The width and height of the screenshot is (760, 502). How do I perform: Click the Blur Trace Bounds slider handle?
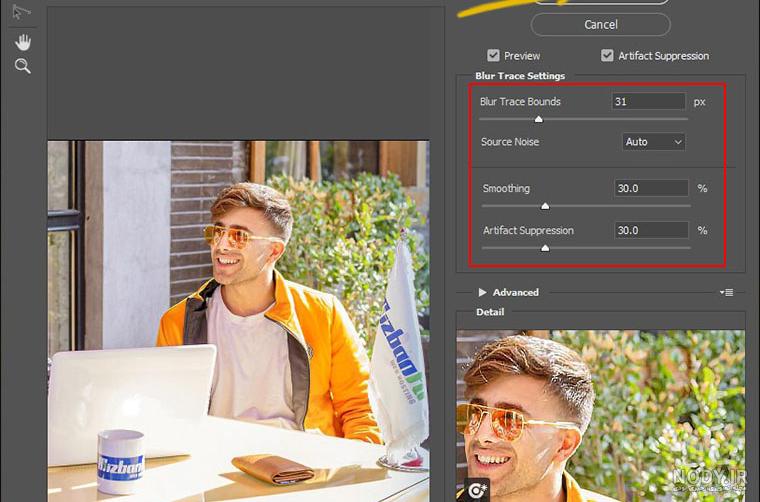coord(538,119)
